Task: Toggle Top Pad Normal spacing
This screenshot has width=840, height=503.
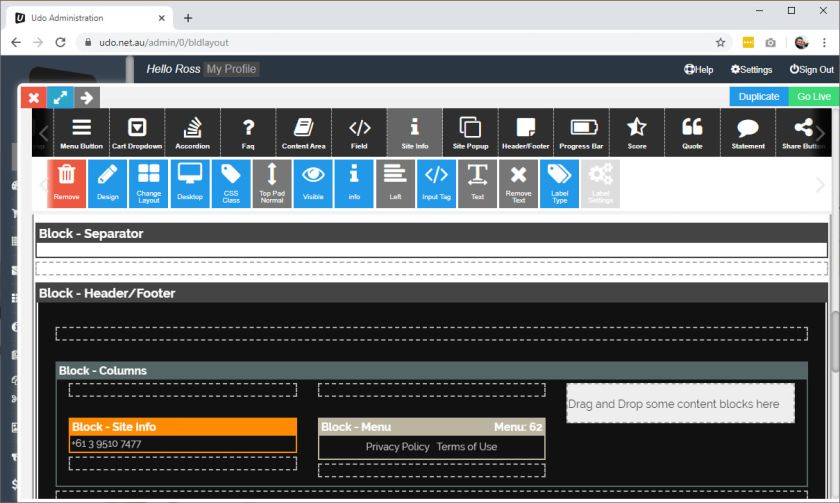Action: [272, 183]
